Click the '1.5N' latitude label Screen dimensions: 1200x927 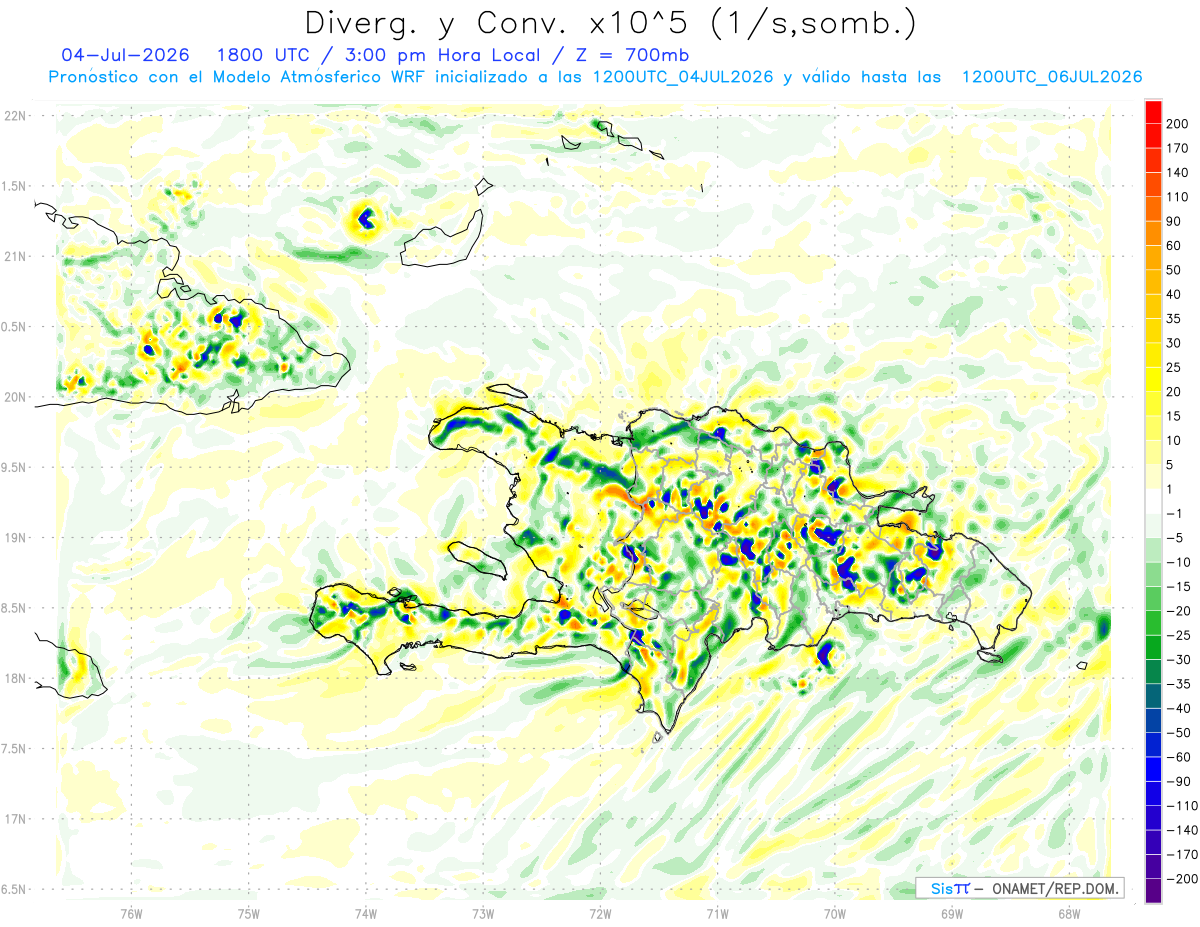(12, 186)
